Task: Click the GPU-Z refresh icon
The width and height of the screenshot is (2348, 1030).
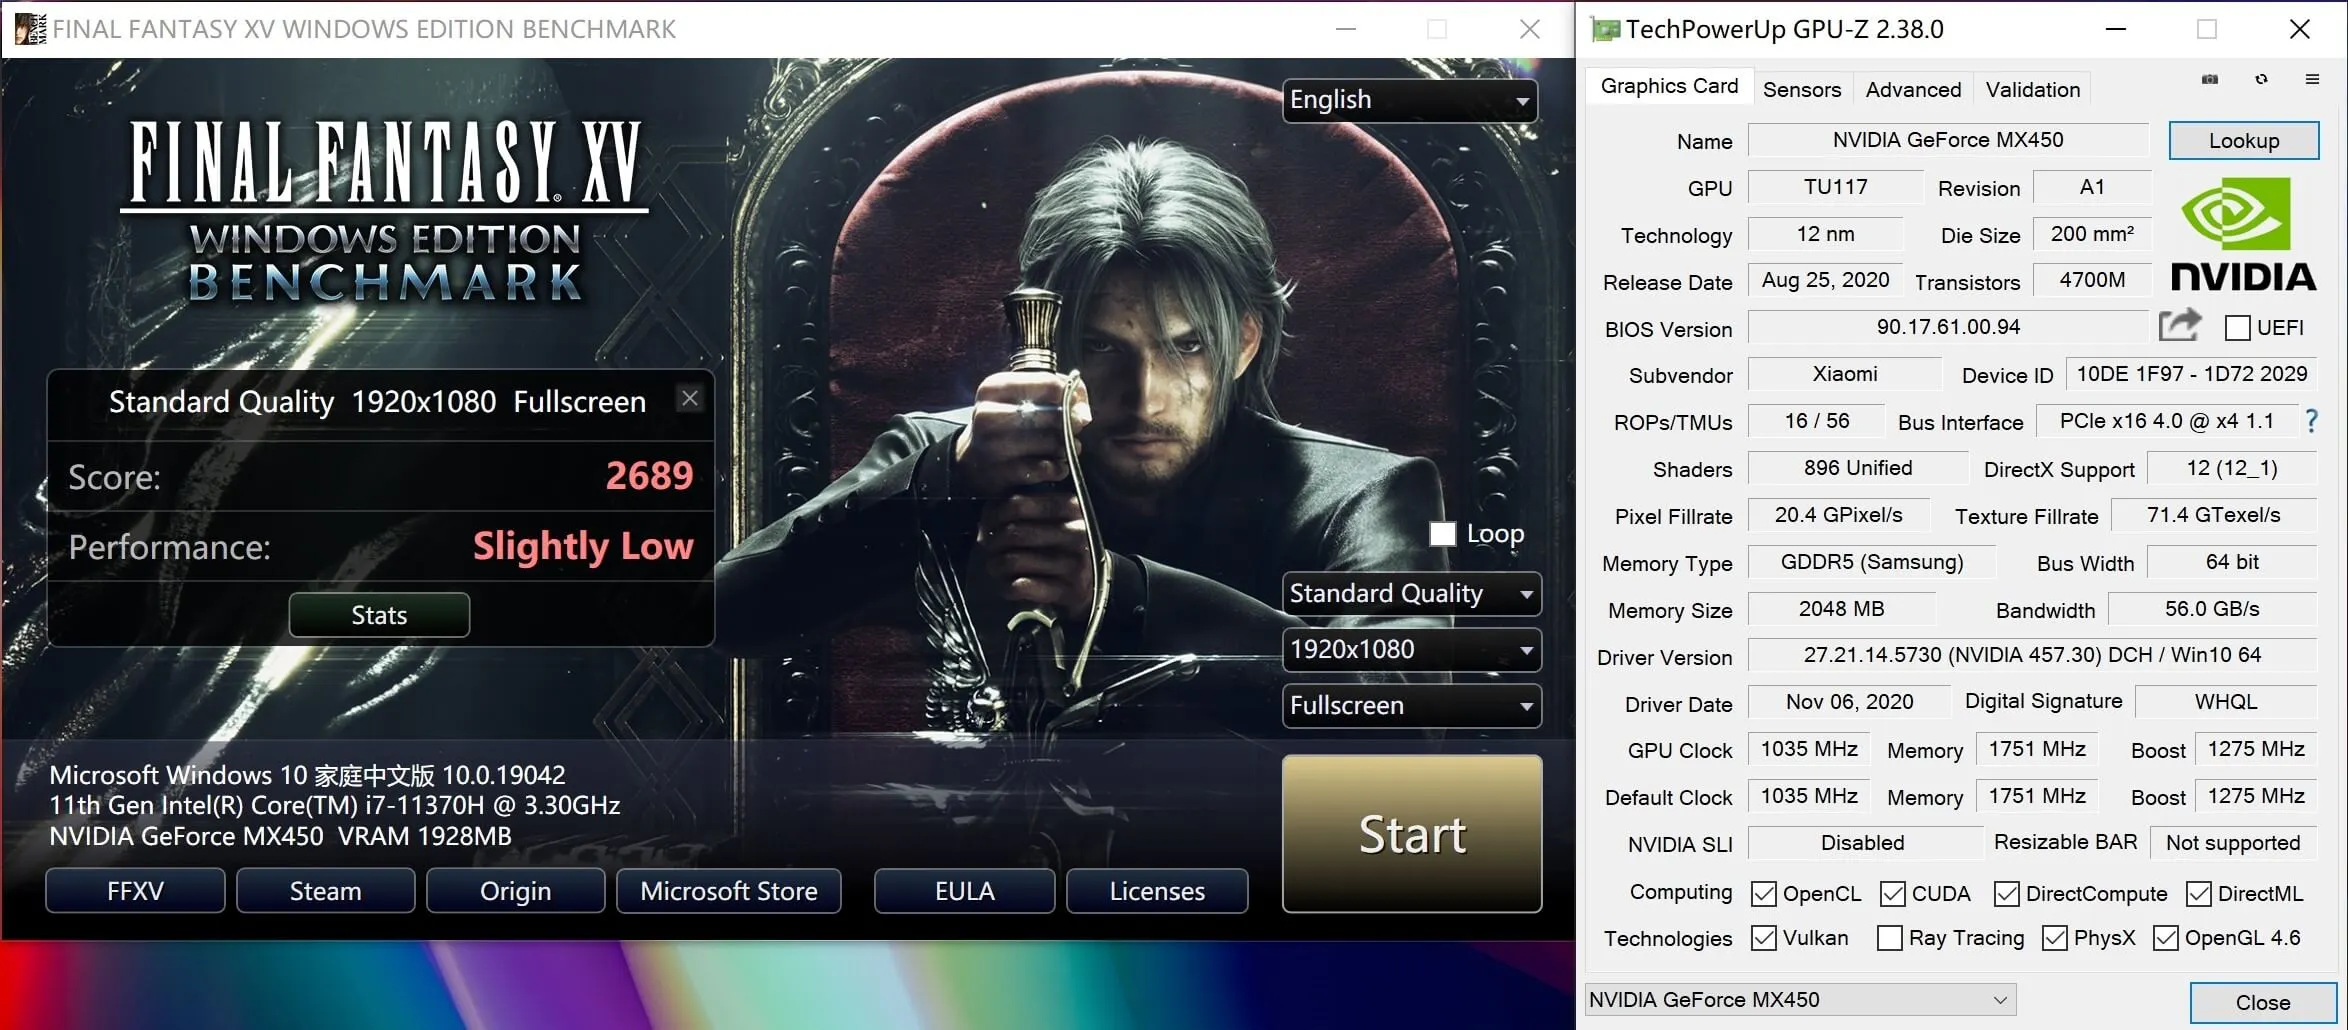Action: [2261, 79]
